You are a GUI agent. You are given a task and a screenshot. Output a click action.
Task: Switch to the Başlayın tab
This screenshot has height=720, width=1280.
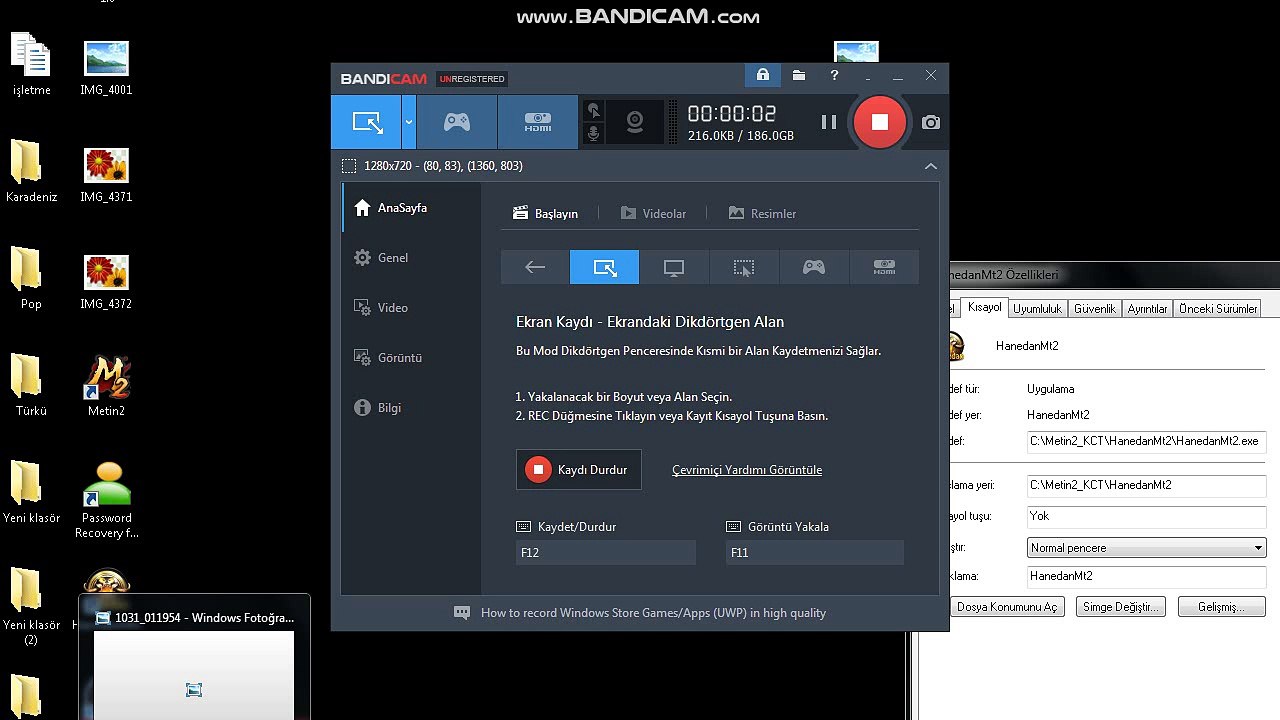coord(545,214)
